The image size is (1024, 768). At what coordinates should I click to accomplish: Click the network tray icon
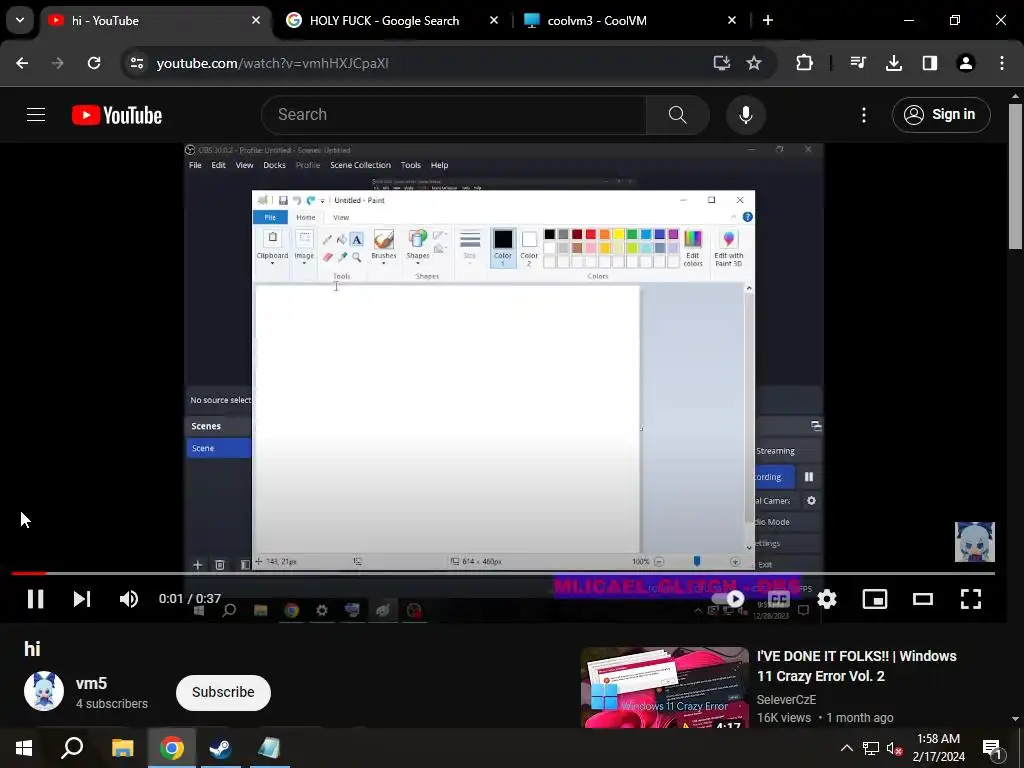coord(871,748)
